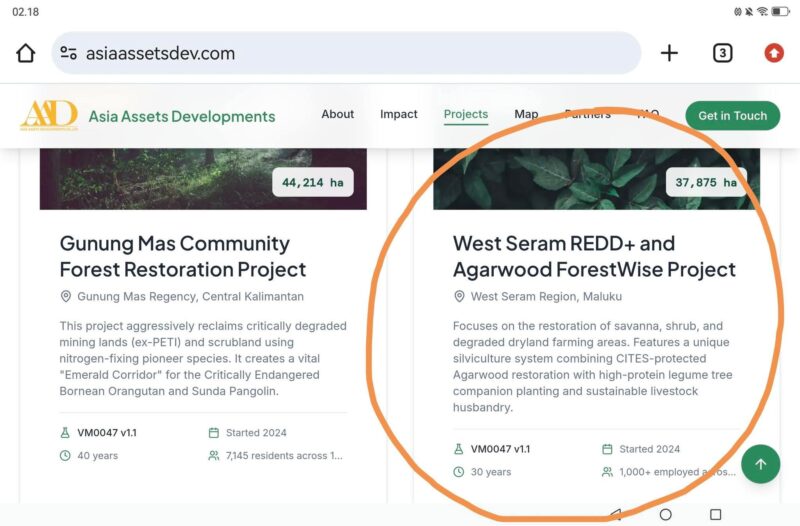Screen dimensions: 800x526
Task: Tap the red browser update arrow icon
Action: pyautogui.click(x=774, y=54)
